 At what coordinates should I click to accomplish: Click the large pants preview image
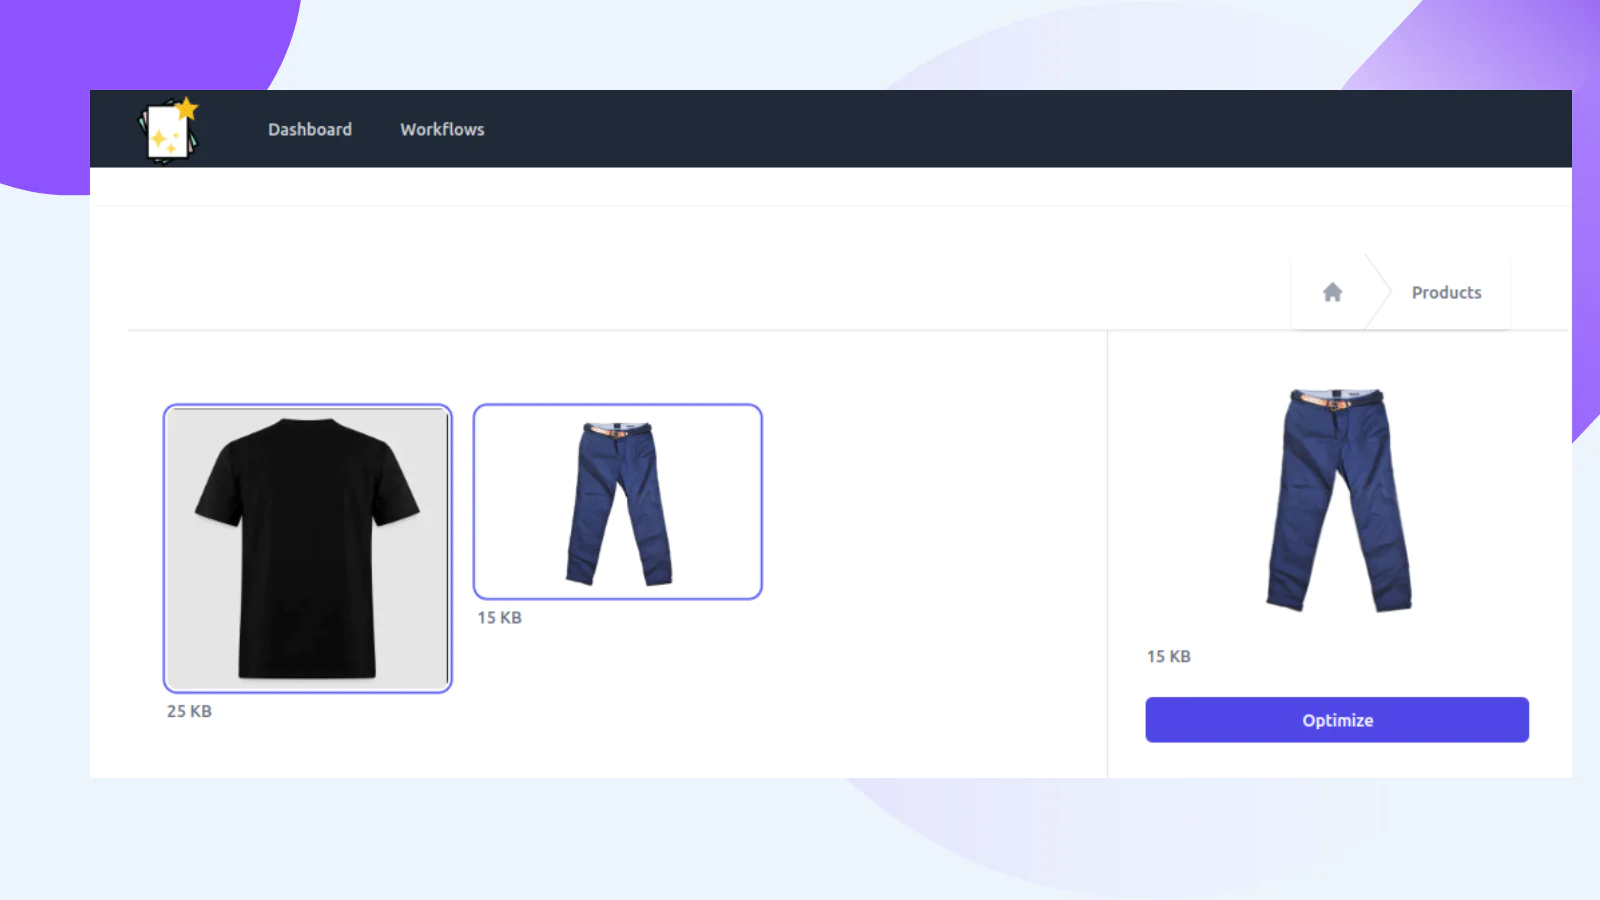(x=1338, y=500)
